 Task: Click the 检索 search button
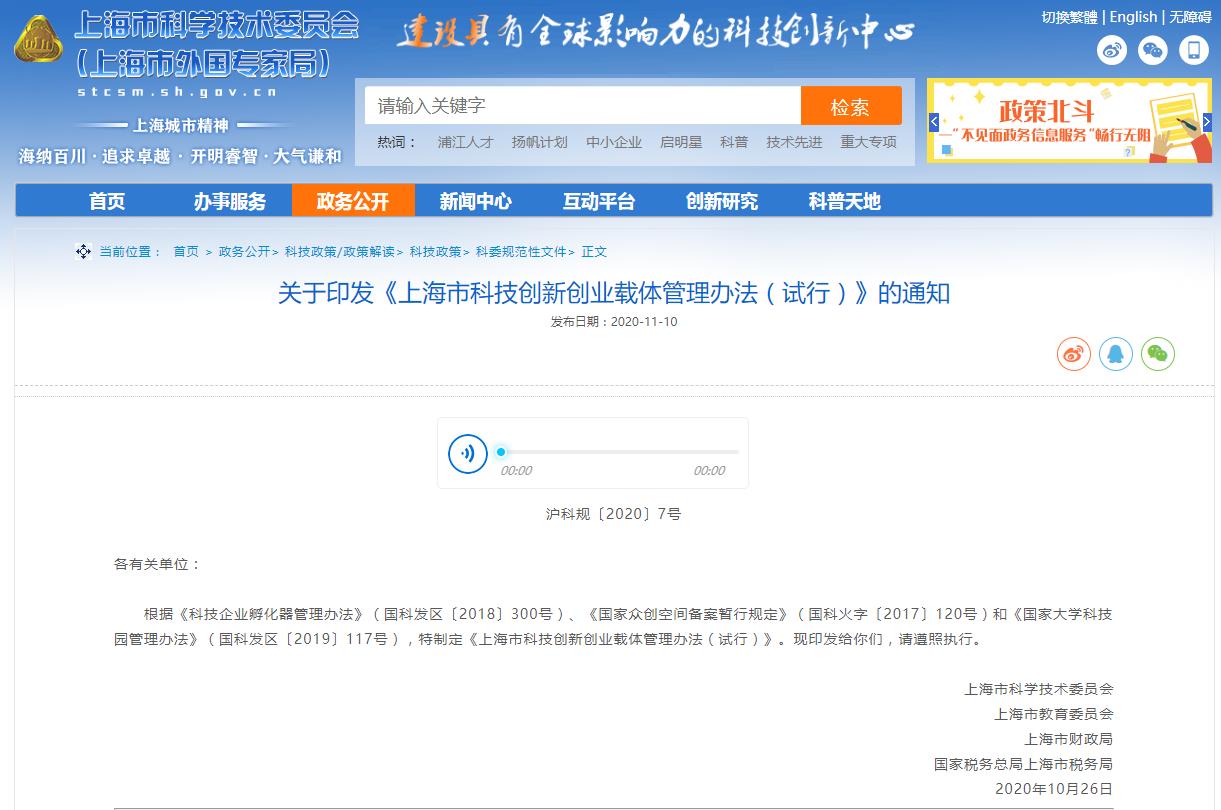(x=851, y=106)
